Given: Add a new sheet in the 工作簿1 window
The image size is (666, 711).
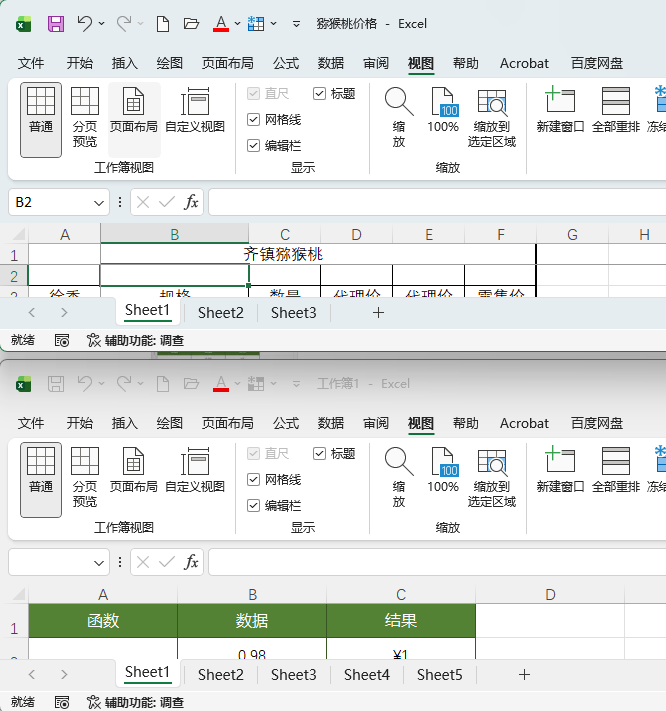Looking at the screenshot, I should (524, 674).
